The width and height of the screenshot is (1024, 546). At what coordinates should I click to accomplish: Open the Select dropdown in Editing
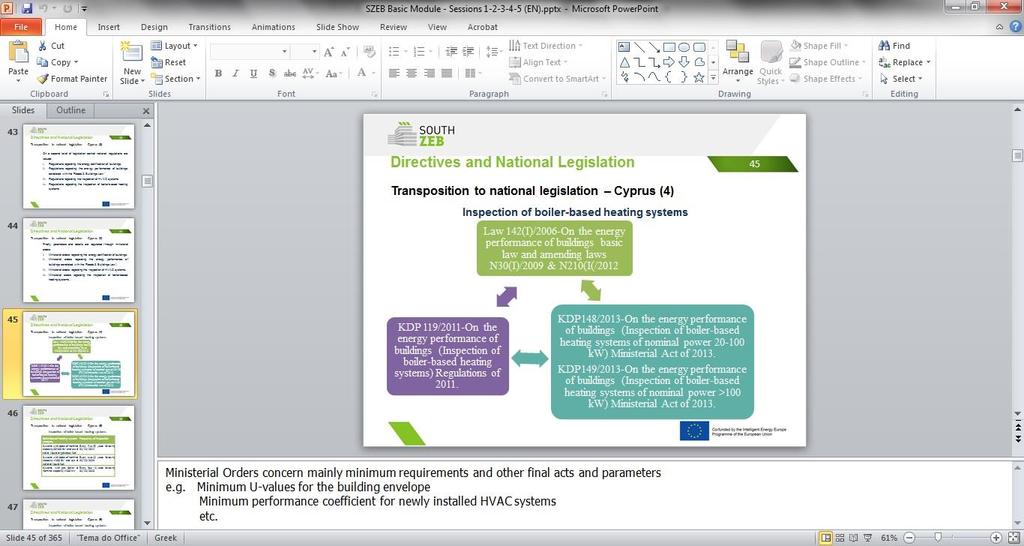(x=901, y=78)
